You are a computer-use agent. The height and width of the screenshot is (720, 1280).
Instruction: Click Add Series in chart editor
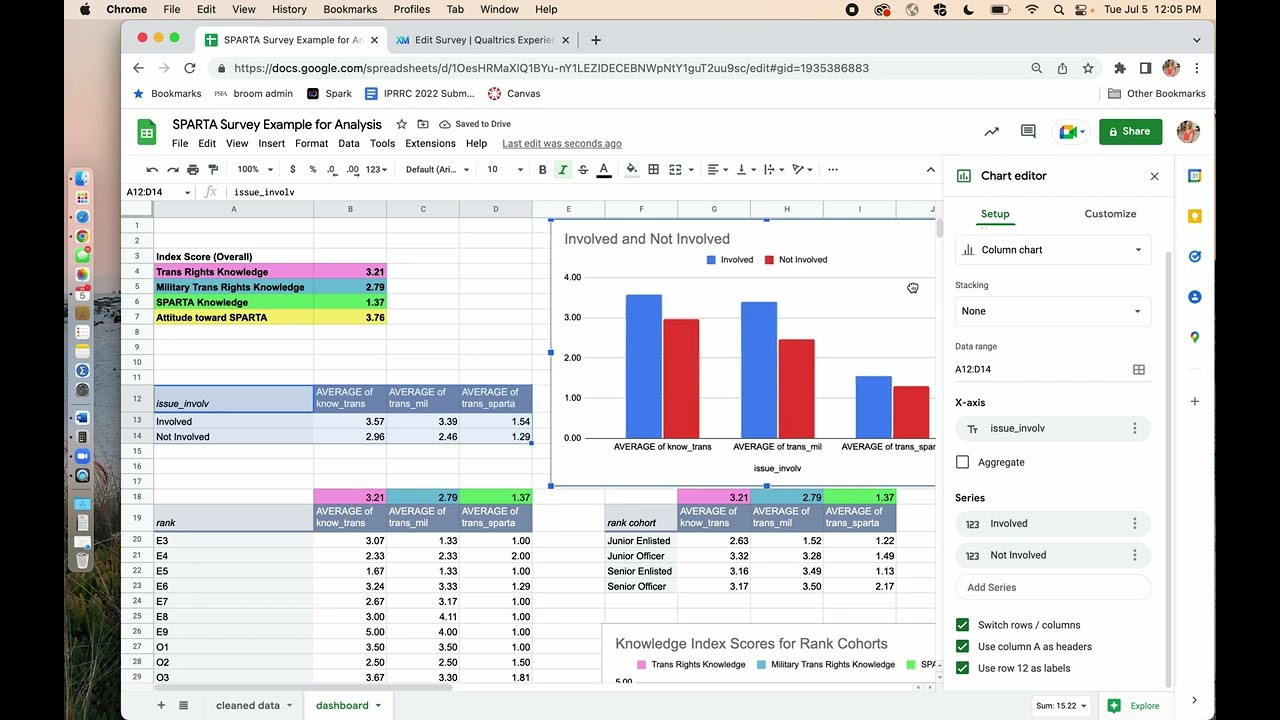coord(1053,588)
